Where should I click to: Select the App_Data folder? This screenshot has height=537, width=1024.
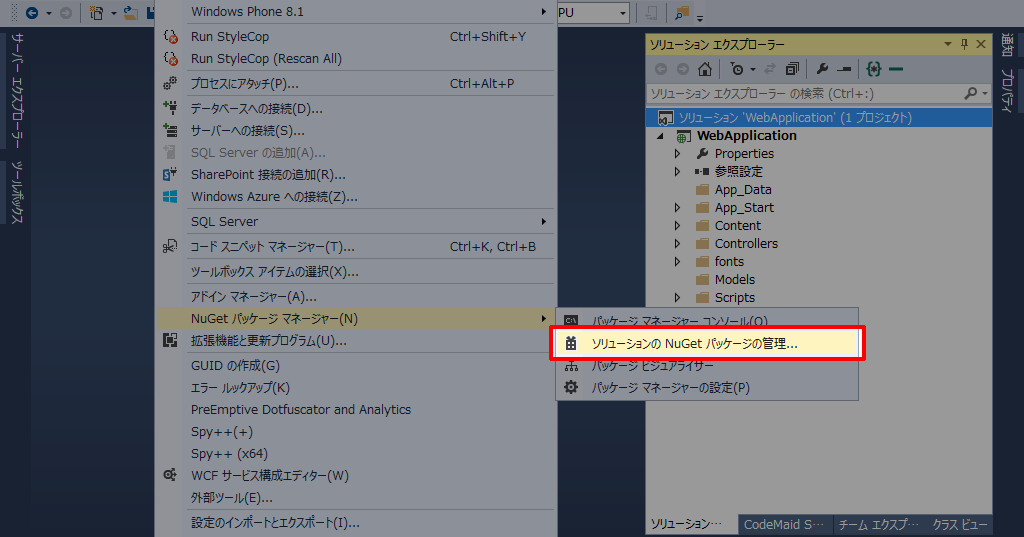pyautogui.click(x=743, y=189)
